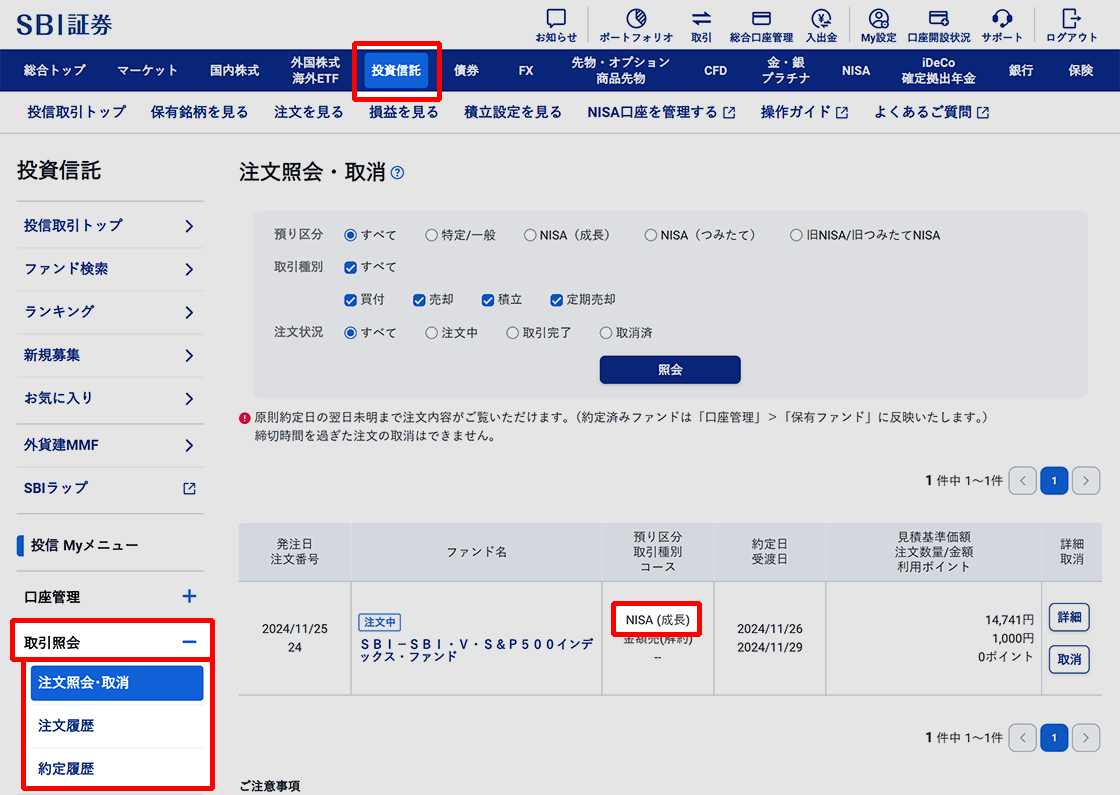The image size is (1120, 795).
Task: Select 特定/一般 radio button
Action: [431, 235]
